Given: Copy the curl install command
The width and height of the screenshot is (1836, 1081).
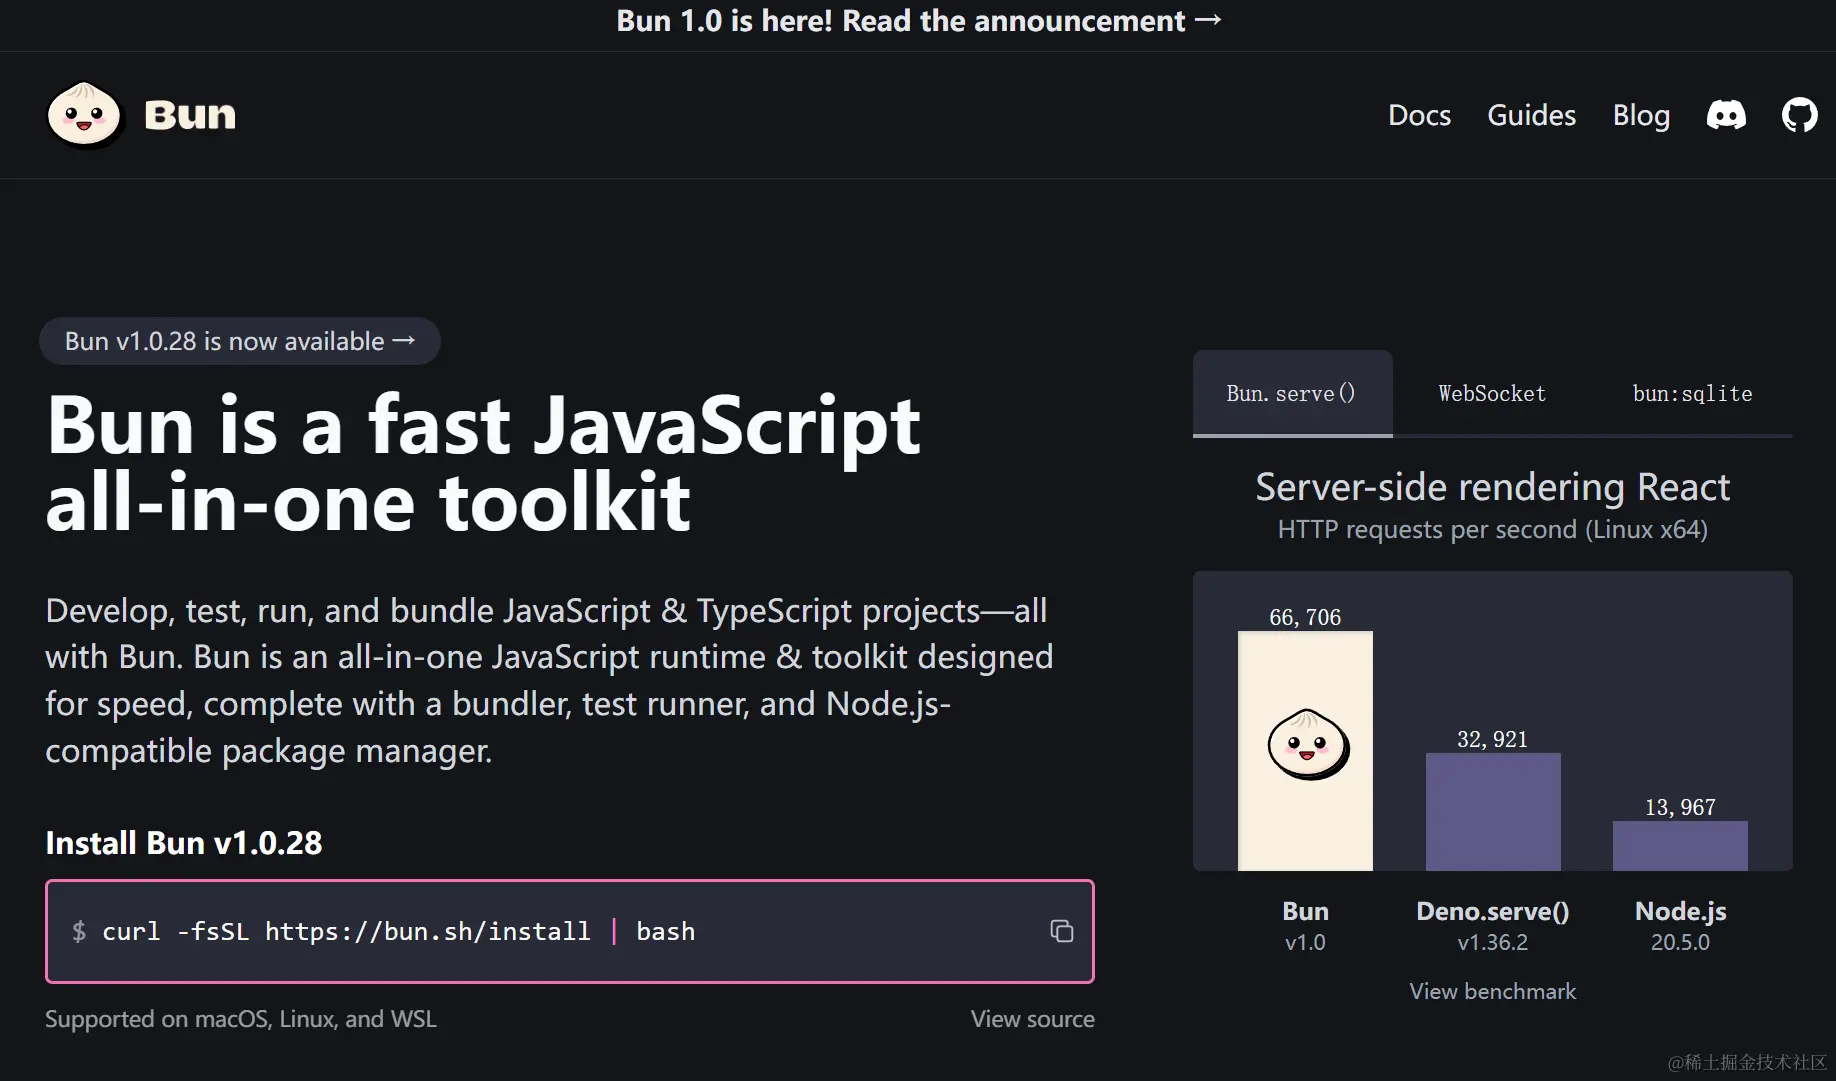Looking at the screenshot, I should pos(1061,931).
